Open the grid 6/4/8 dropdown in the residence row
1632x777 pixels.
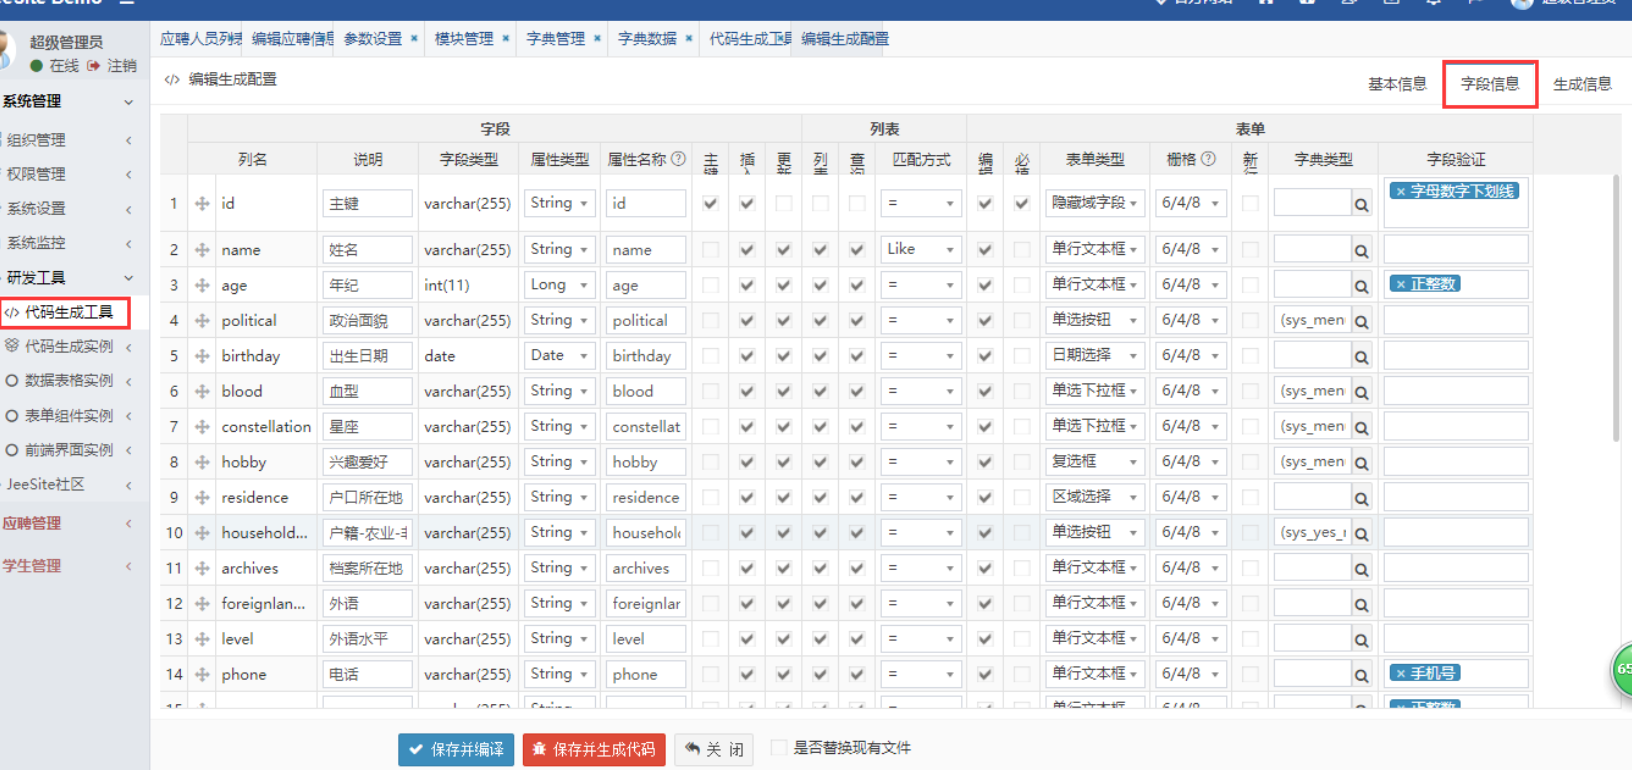(x=1190, y=497)
